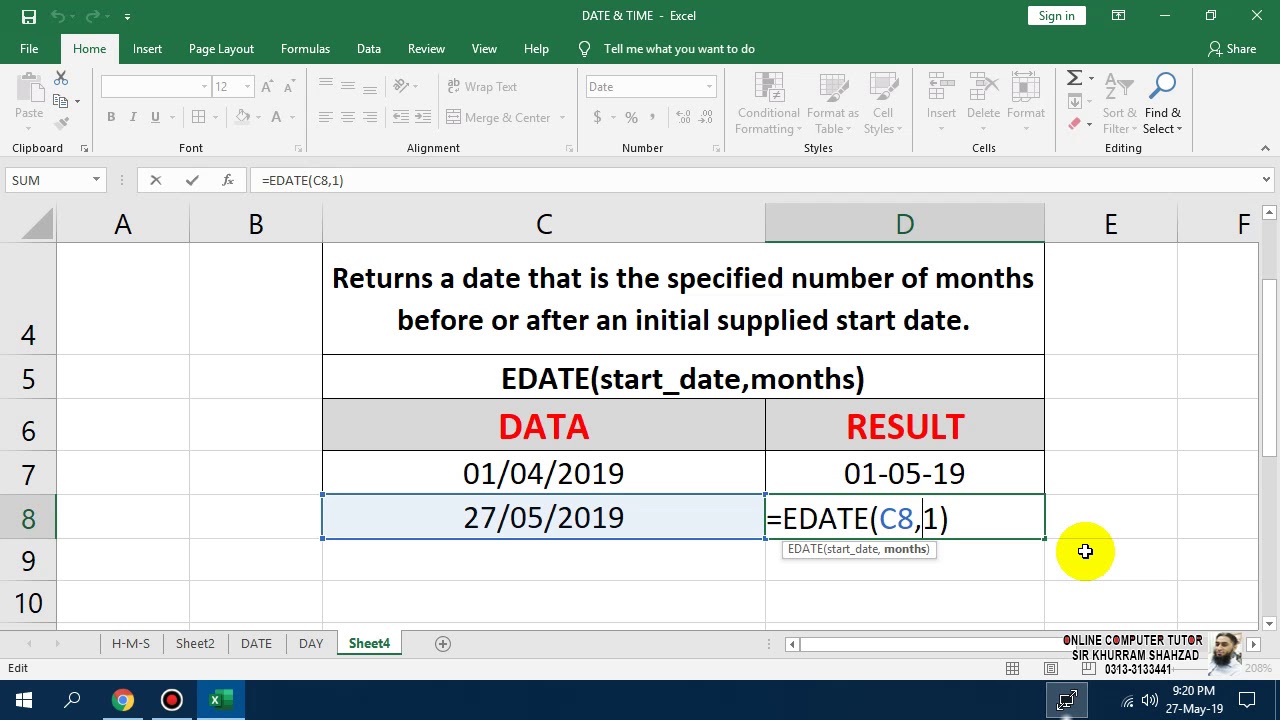Click the Cut scissors icon
This screenshot has width=1280, height=720.
[x=61, y=78]
